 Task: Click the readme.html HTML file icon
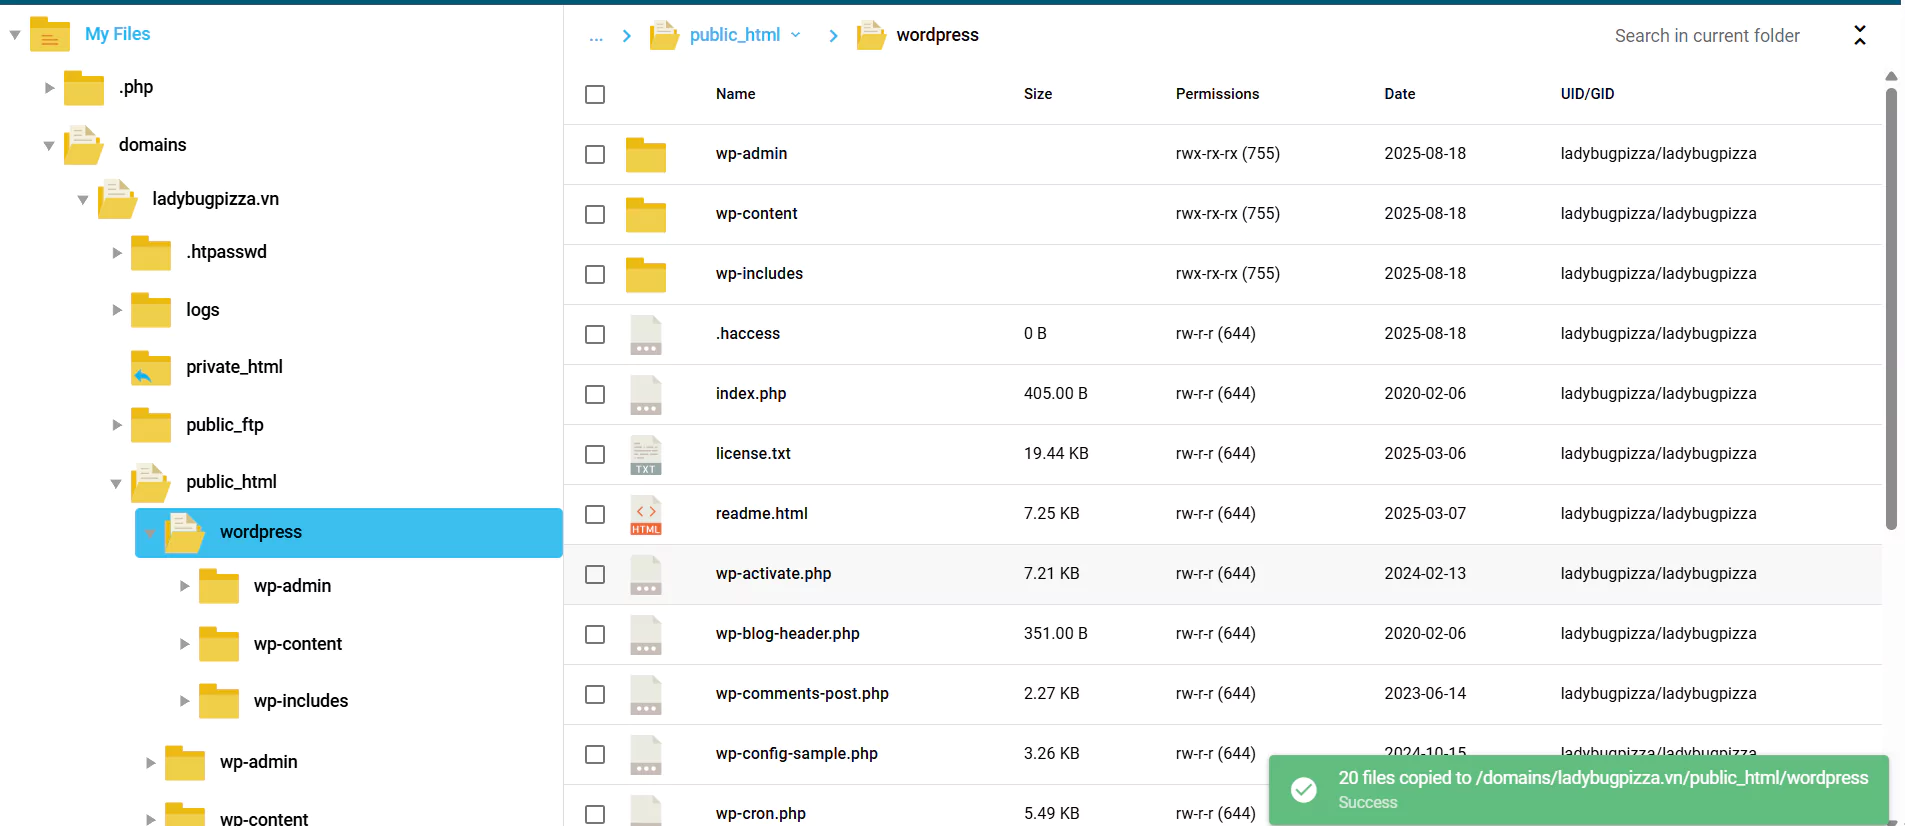pyautogui.click(x=646, y=515)
